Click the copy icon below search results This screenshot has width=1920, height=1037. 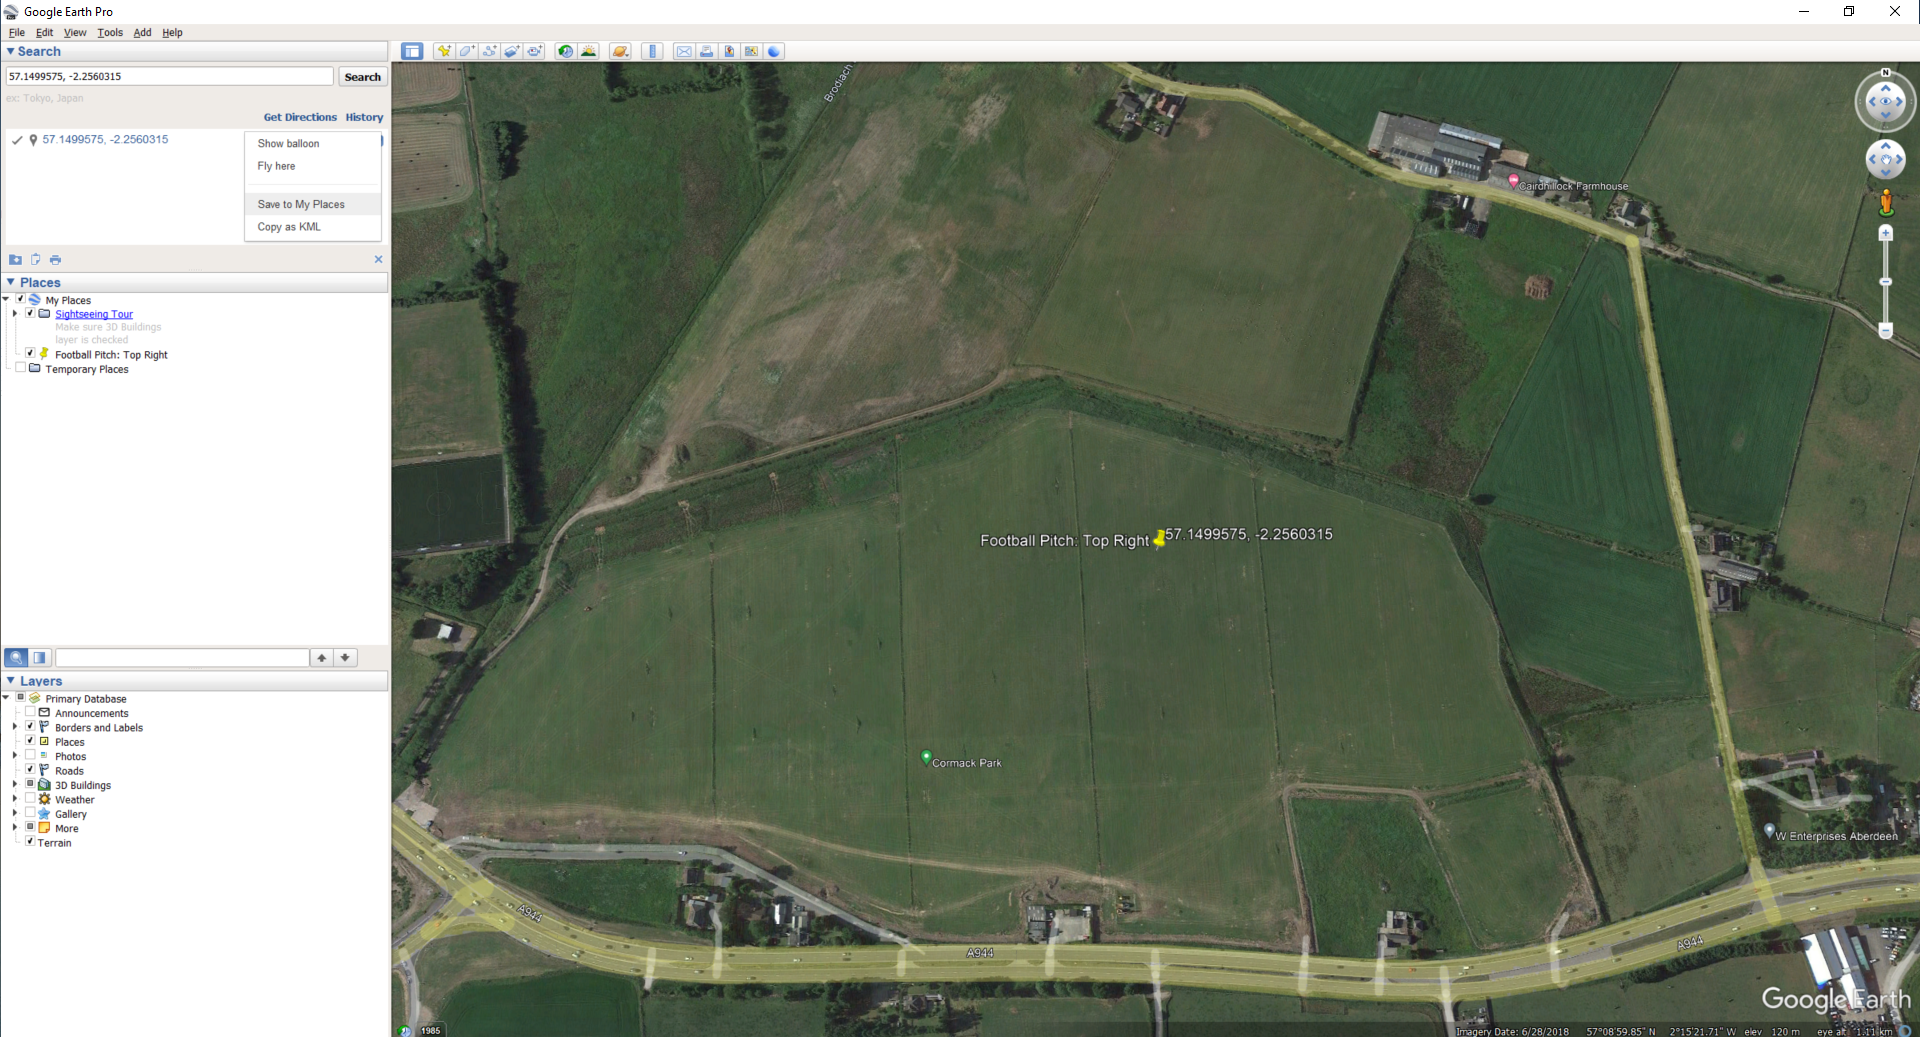(35, 260)
